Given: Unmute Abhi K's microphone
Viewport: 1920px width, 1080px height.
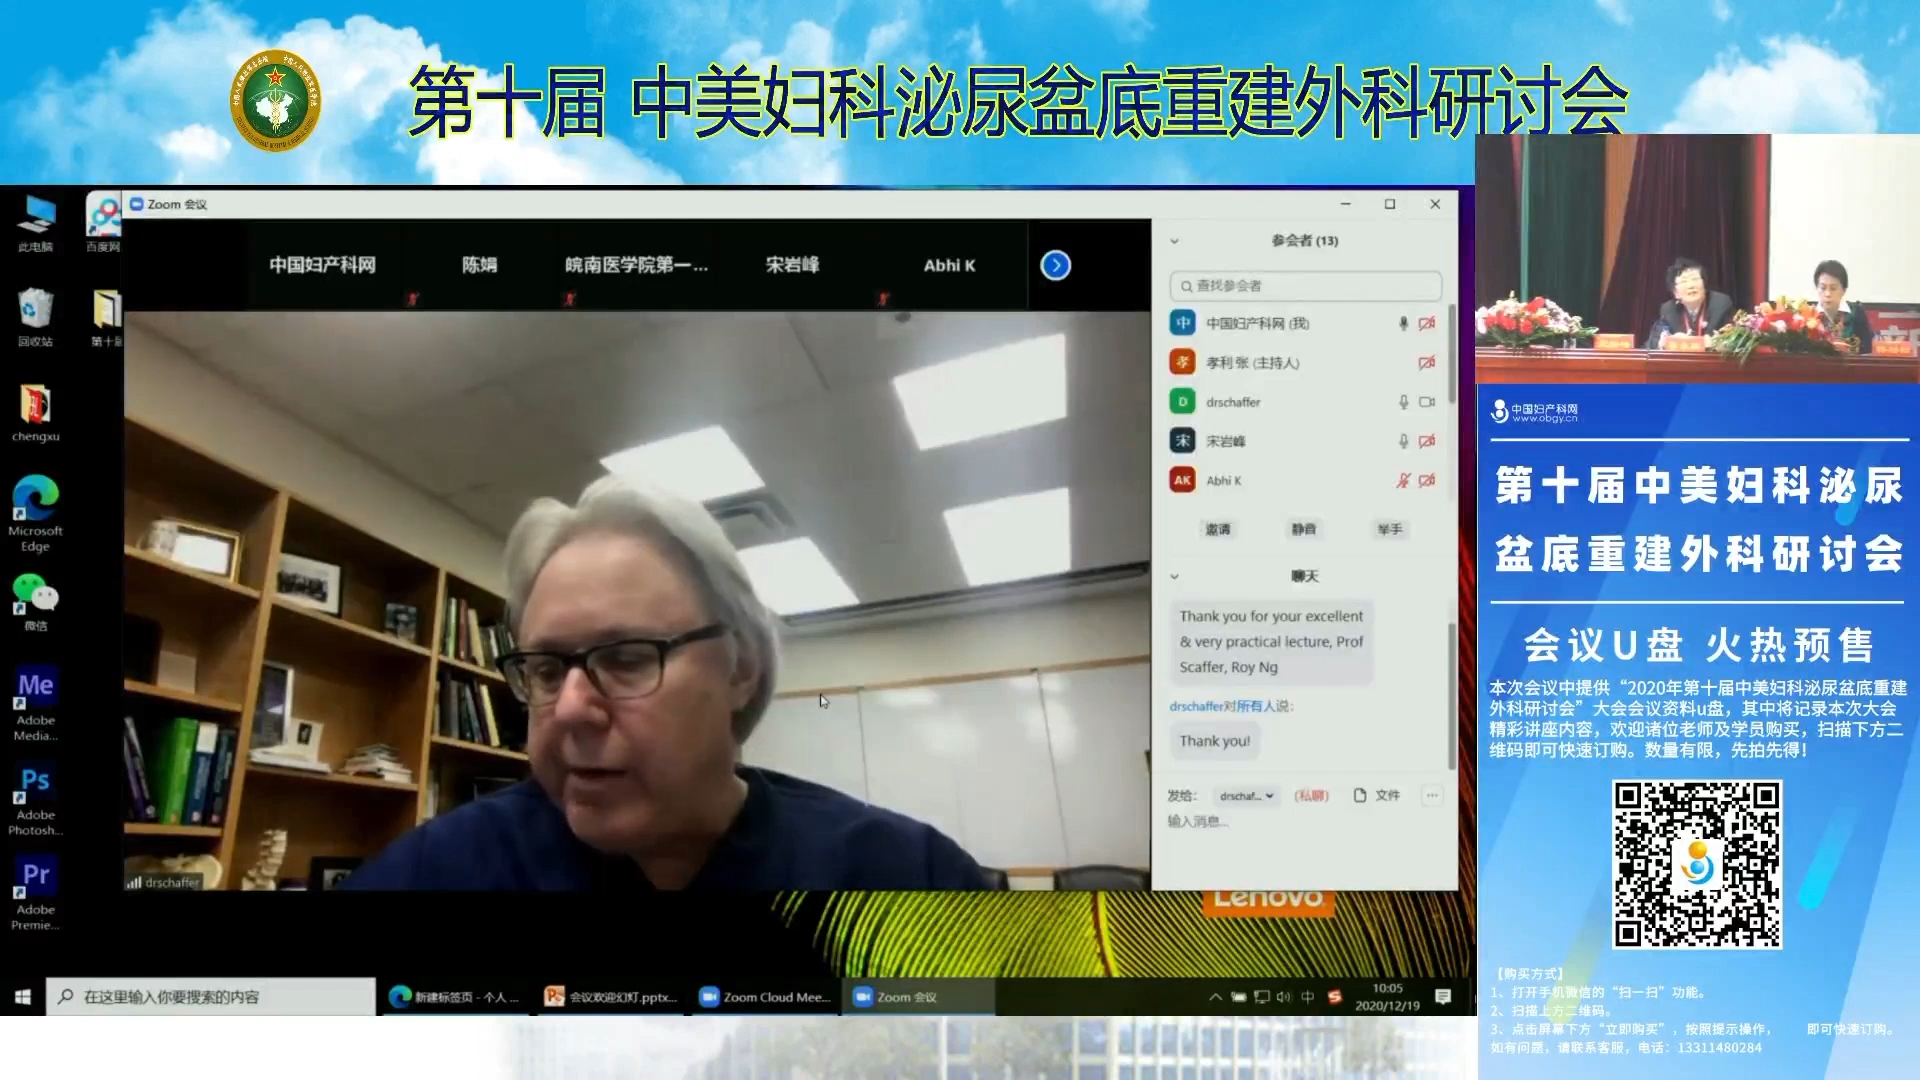Looking at the screenshot, I should [x=1403, y=481].
